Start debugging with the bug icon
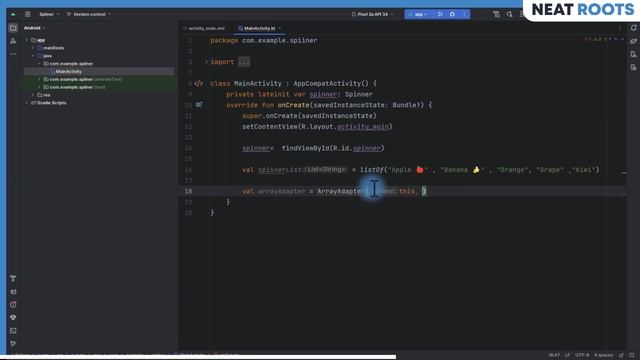The image size is (640, 360). 452,14
